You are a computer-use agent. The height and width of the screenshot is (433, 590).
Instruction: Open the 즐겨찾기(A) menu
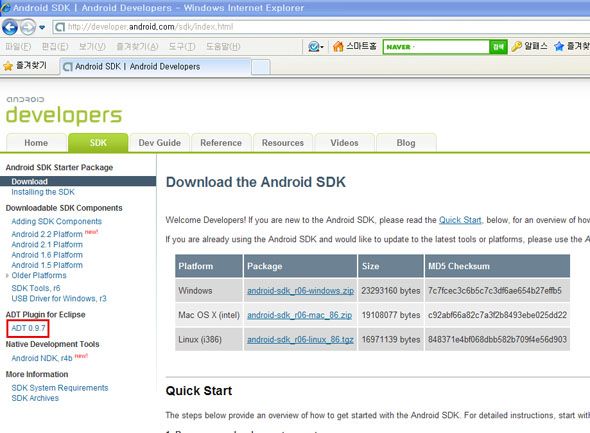[x=137, y=47]
